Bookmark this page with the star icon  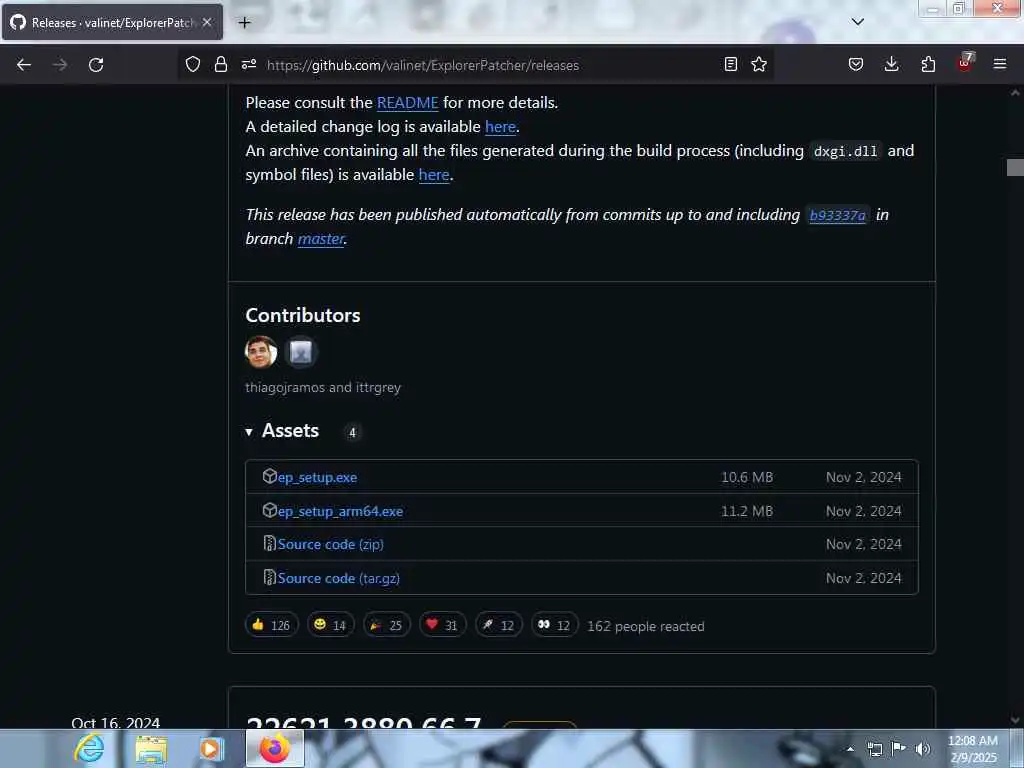[759, 64]
